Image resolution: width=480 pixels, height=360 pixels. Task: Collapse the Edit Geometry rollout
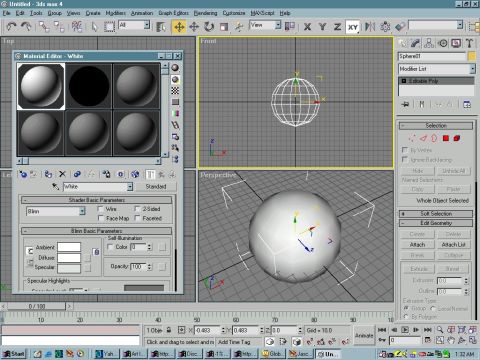click(x=436, y=223)
